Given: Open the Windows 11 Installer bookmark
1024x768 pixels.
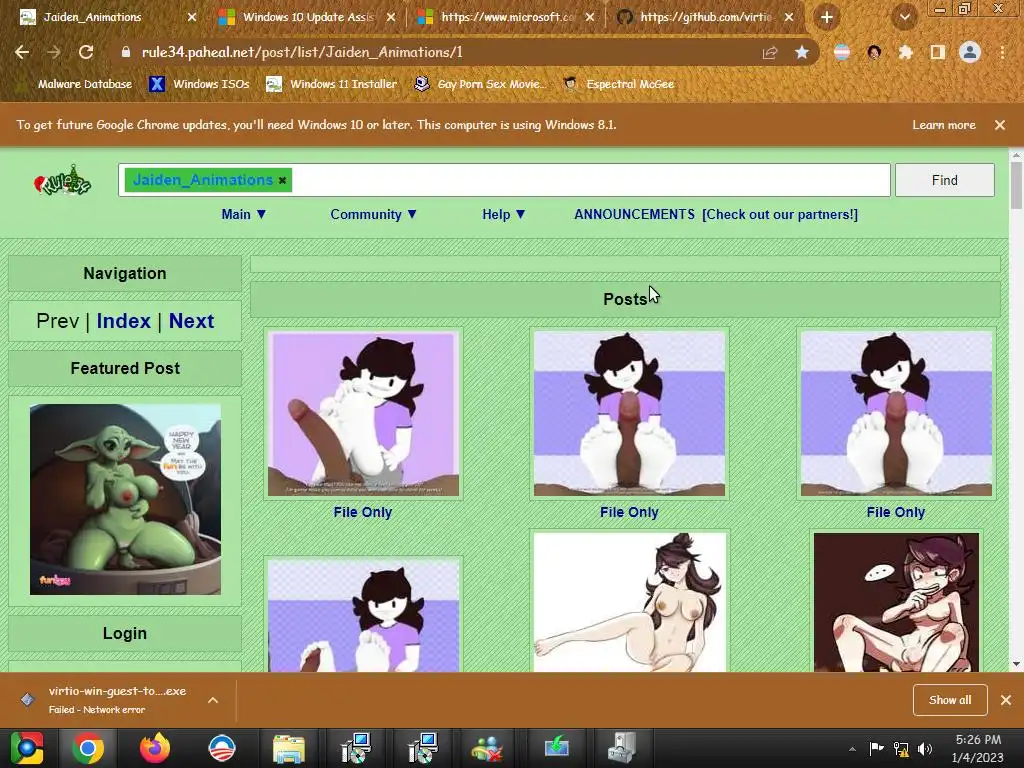Looking at the screenshot, I should pyautogui.click(x=332, y=84).
